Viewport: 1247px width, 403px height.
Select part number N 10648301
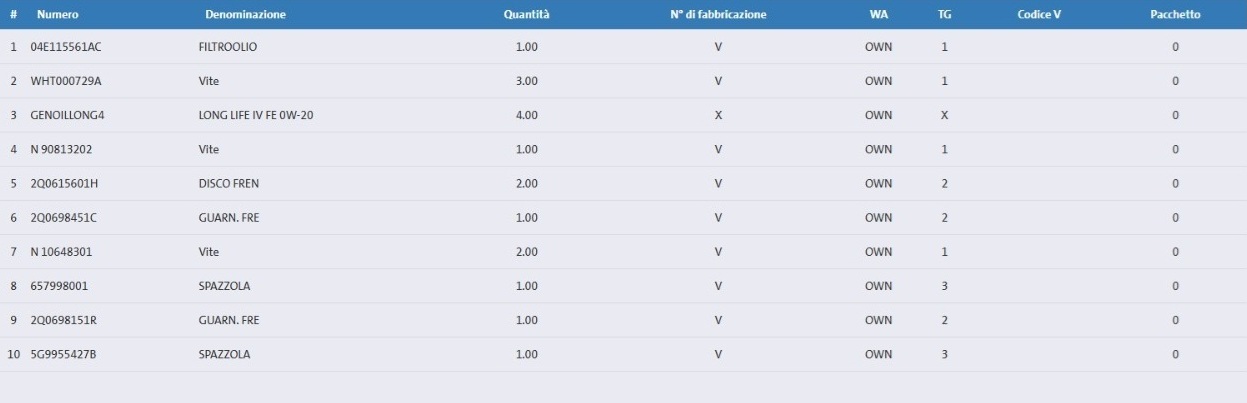pyautogui.click(x=62, y=252)
